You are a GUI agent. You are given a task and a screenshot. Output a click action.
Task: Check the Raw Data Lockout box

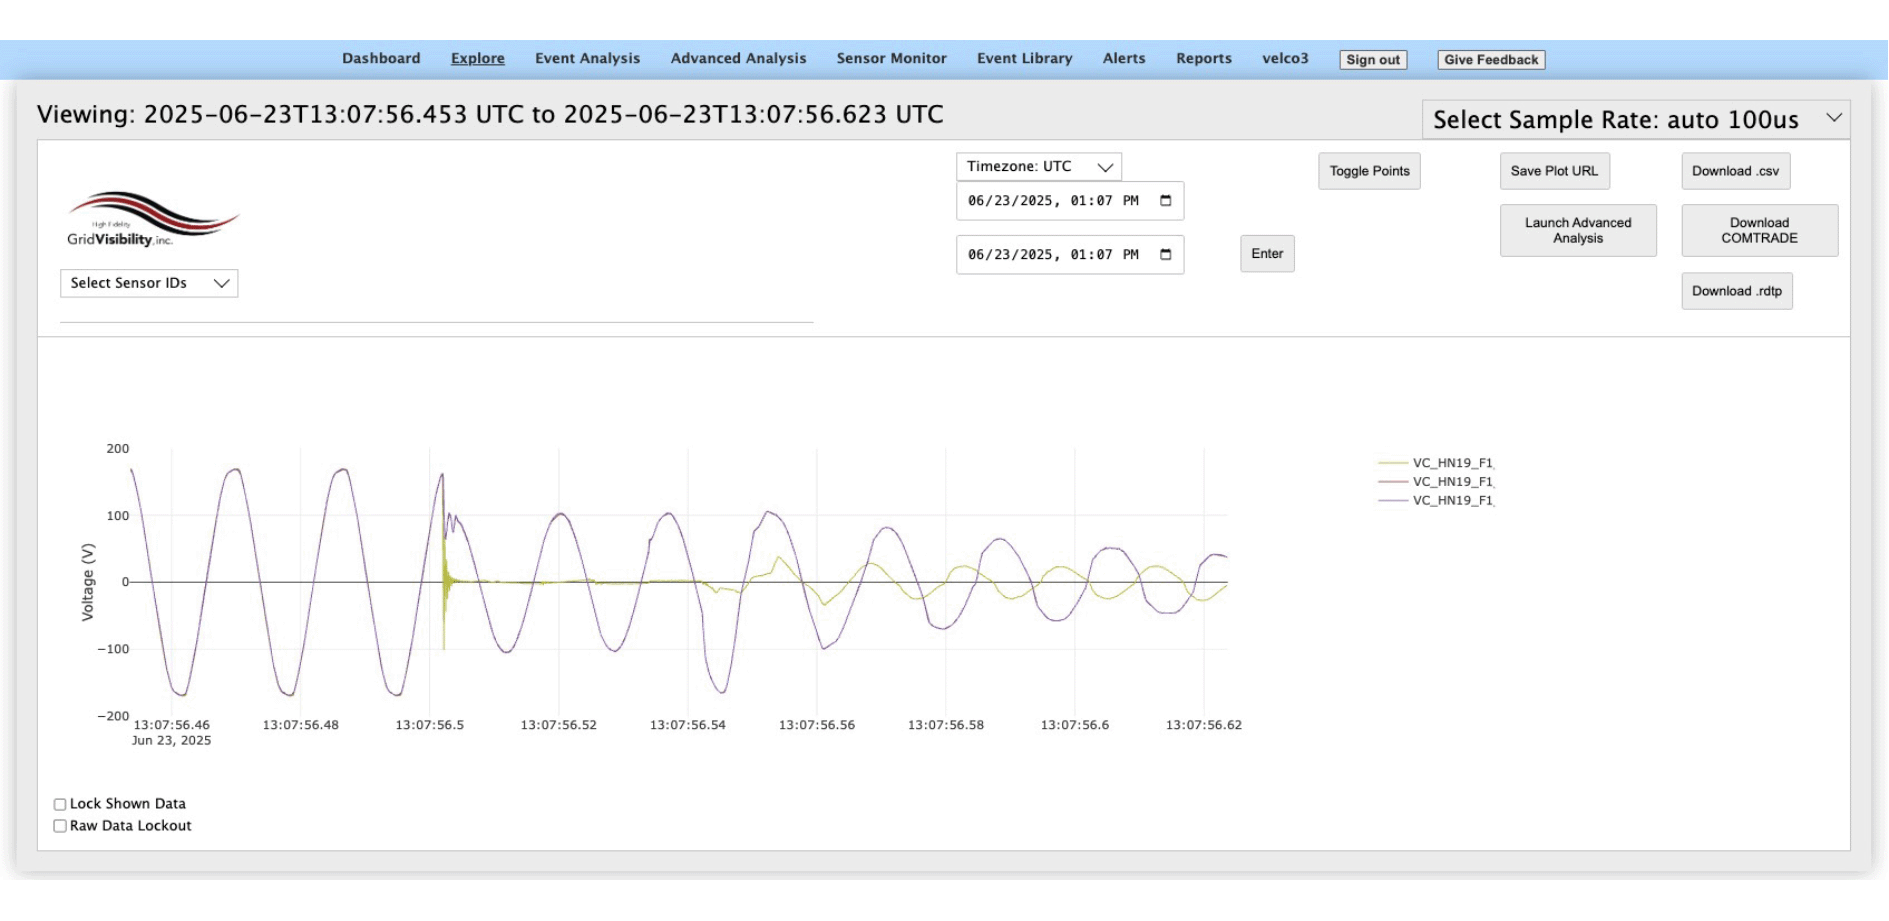click(60, 826)
